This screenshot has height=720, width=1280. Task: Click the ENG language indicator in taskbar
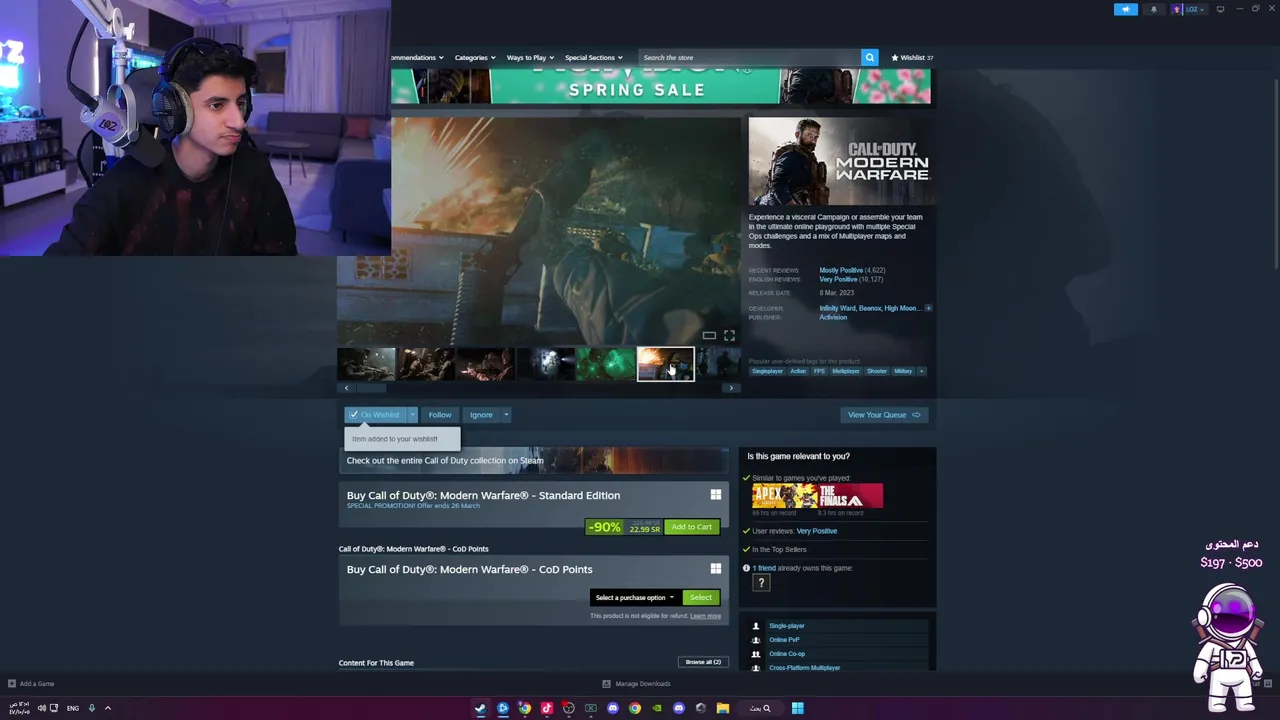pos(72,708)
